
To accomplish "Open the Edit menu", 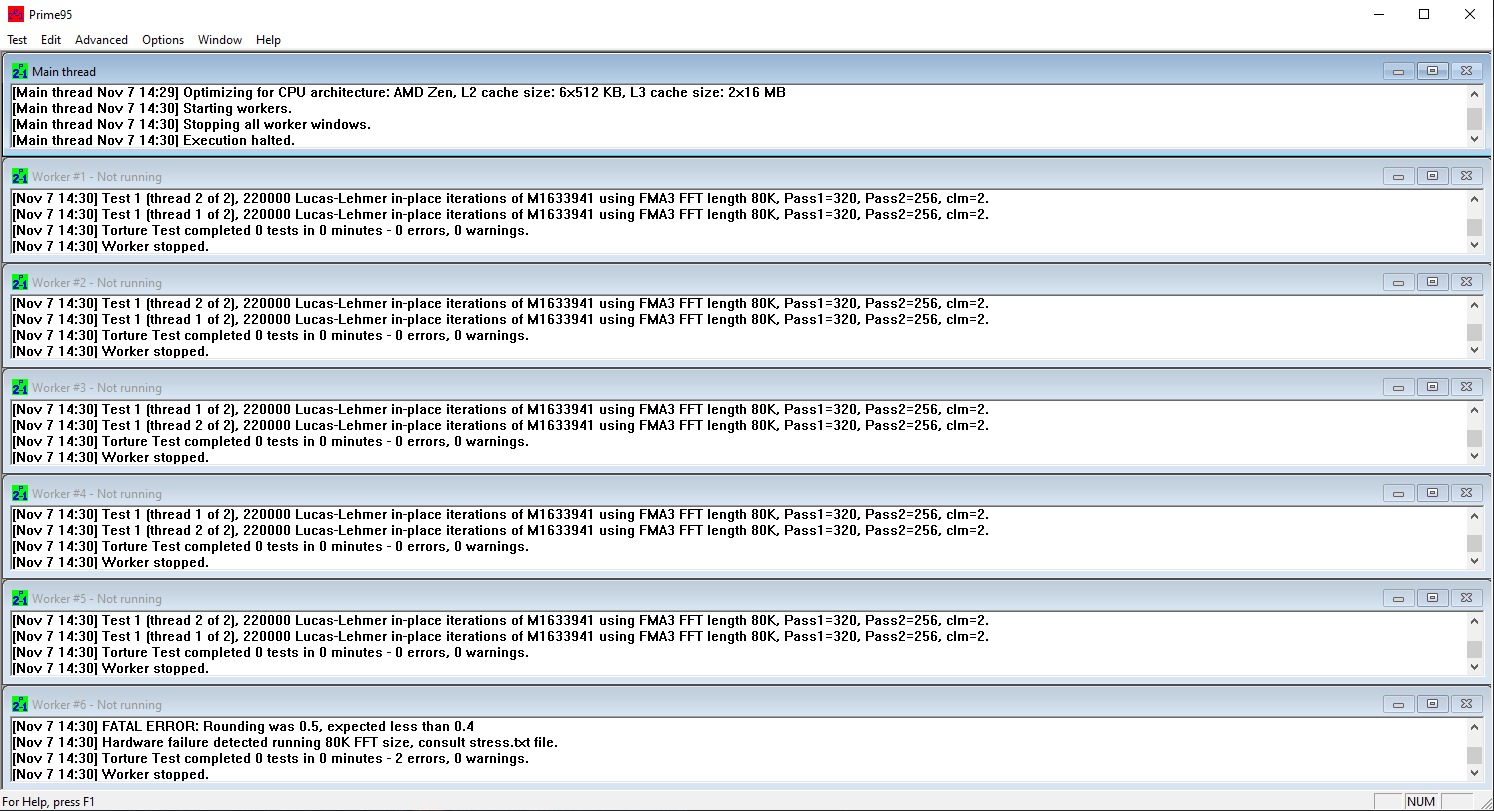I will coord(51,40).
